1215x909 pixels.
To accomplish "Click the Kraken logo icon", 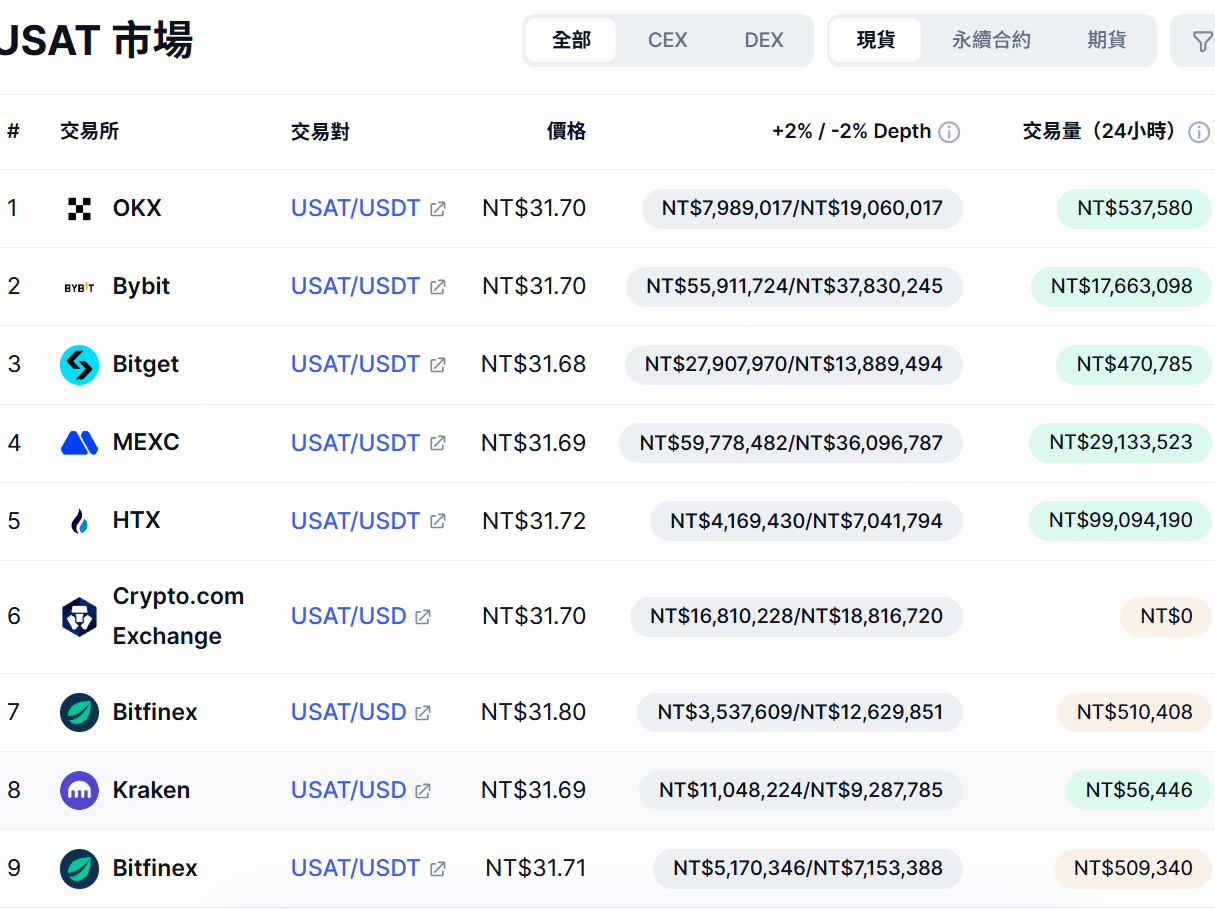I will pyautogui.click(x=79, y=790).
